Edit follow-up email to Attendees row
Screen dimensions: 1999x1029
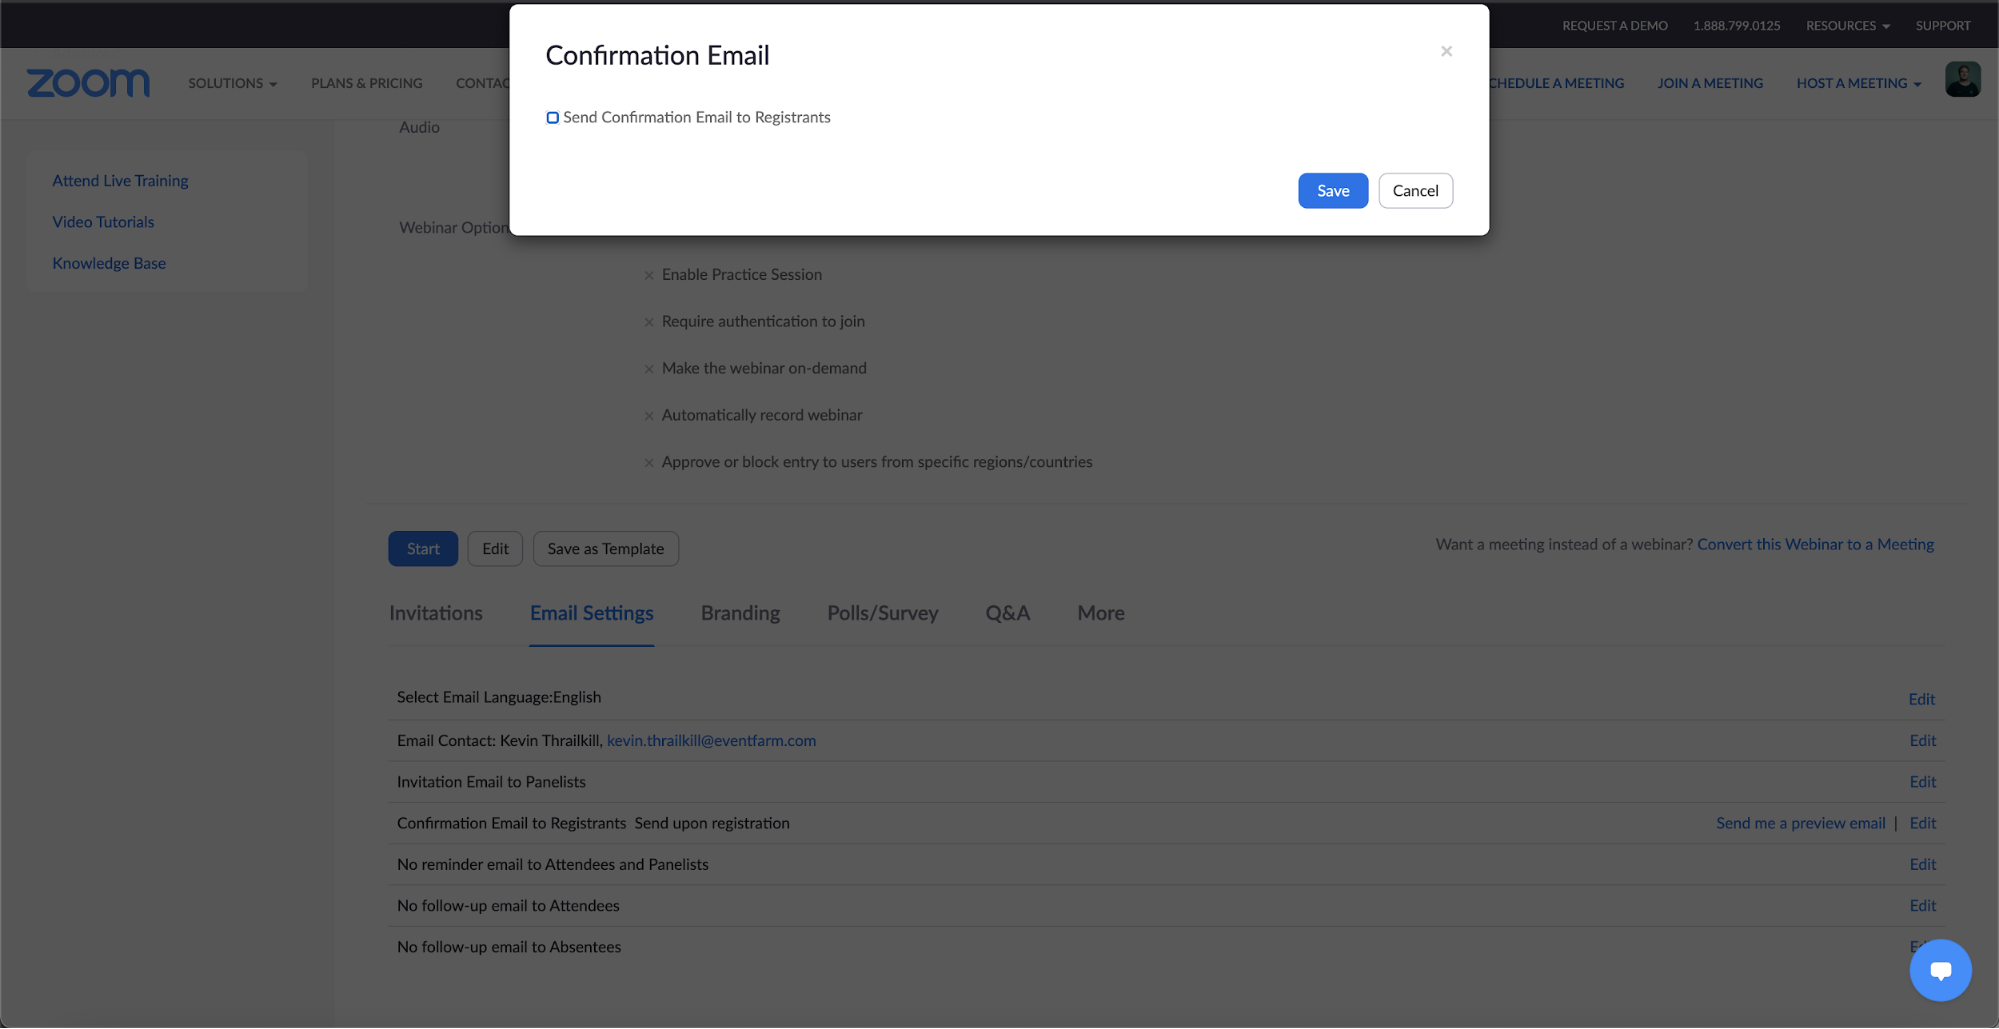(1922, 906)
